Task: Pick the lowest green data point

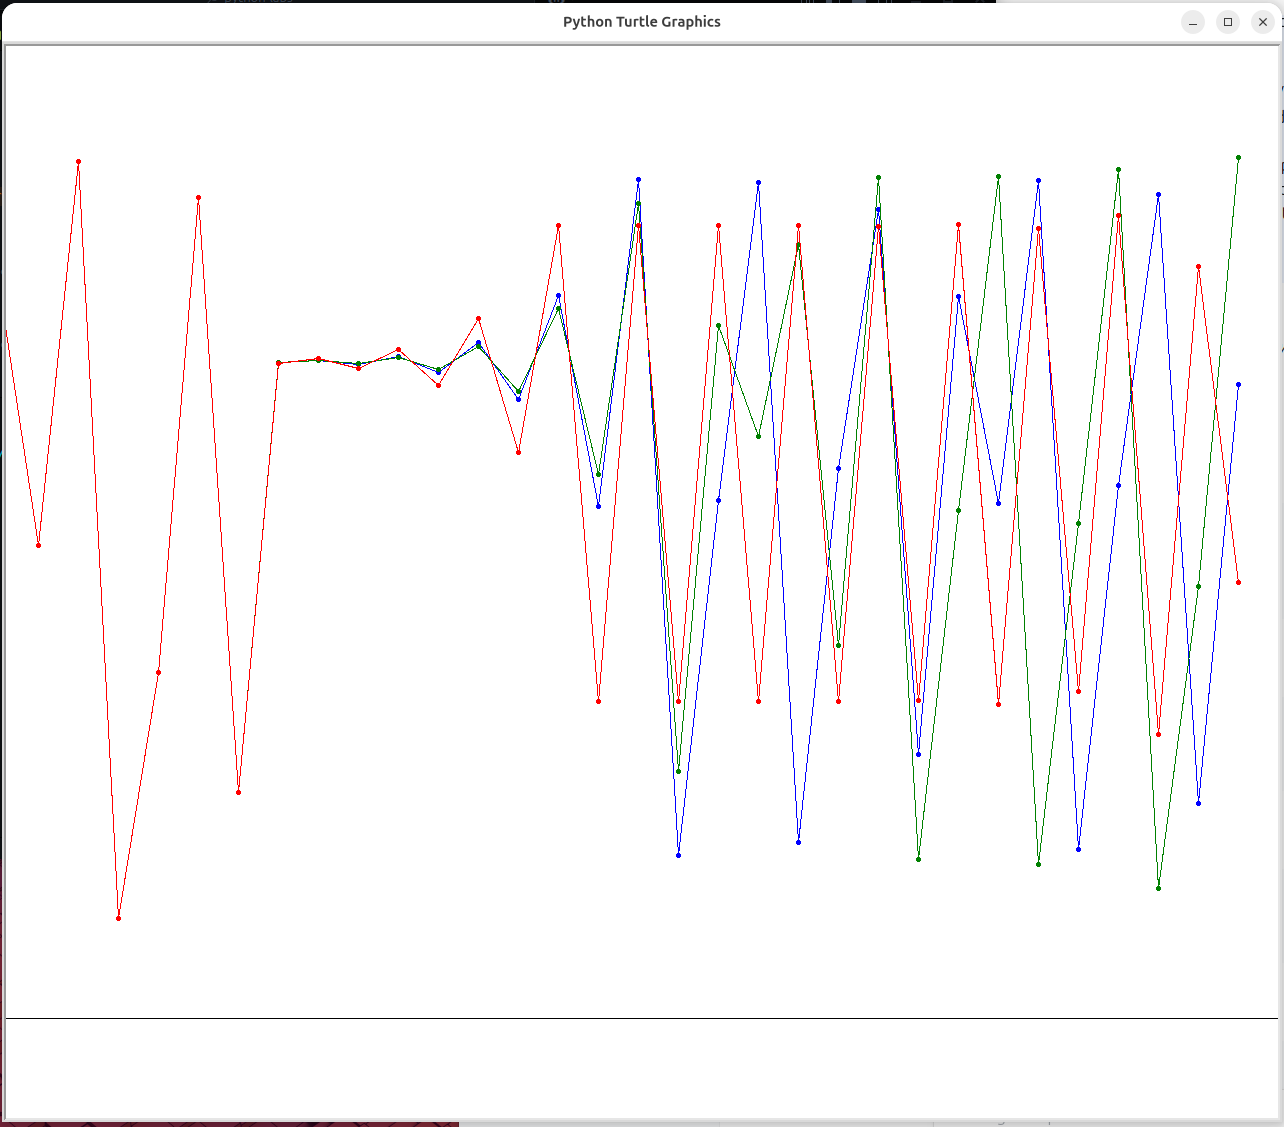Action: (x=1158, y=888)
